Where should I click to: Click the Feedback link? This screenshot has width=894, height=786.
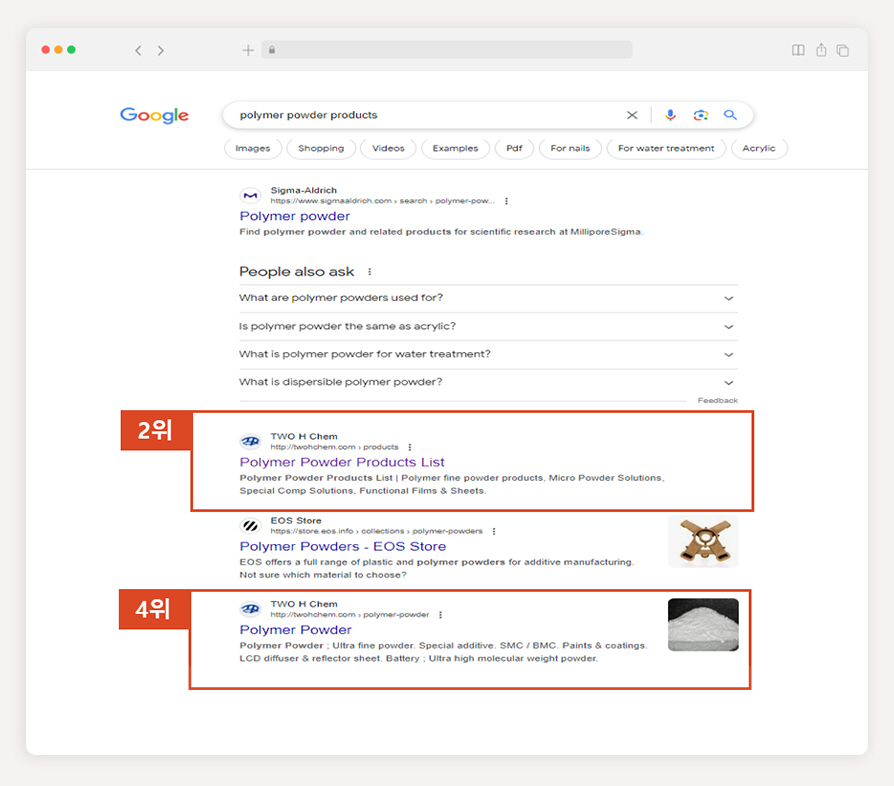[x=717, y=401]
